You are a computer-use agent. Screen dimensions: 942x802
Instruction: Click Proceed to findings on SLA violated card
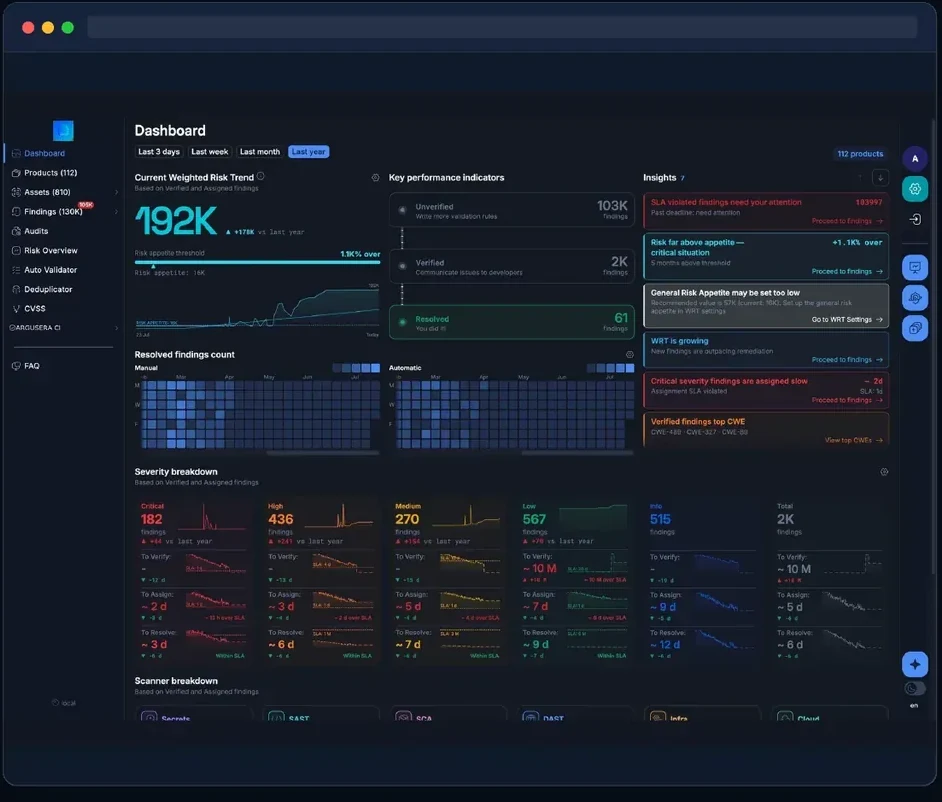click(x=847, y=221)
